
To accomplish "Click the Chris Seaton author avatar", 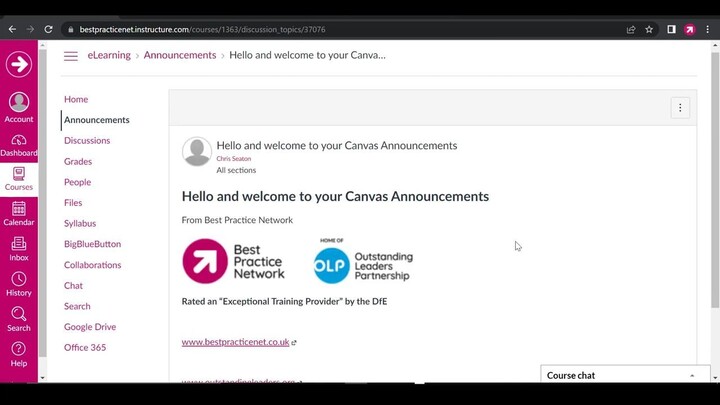I will click(x=197, y=151).
